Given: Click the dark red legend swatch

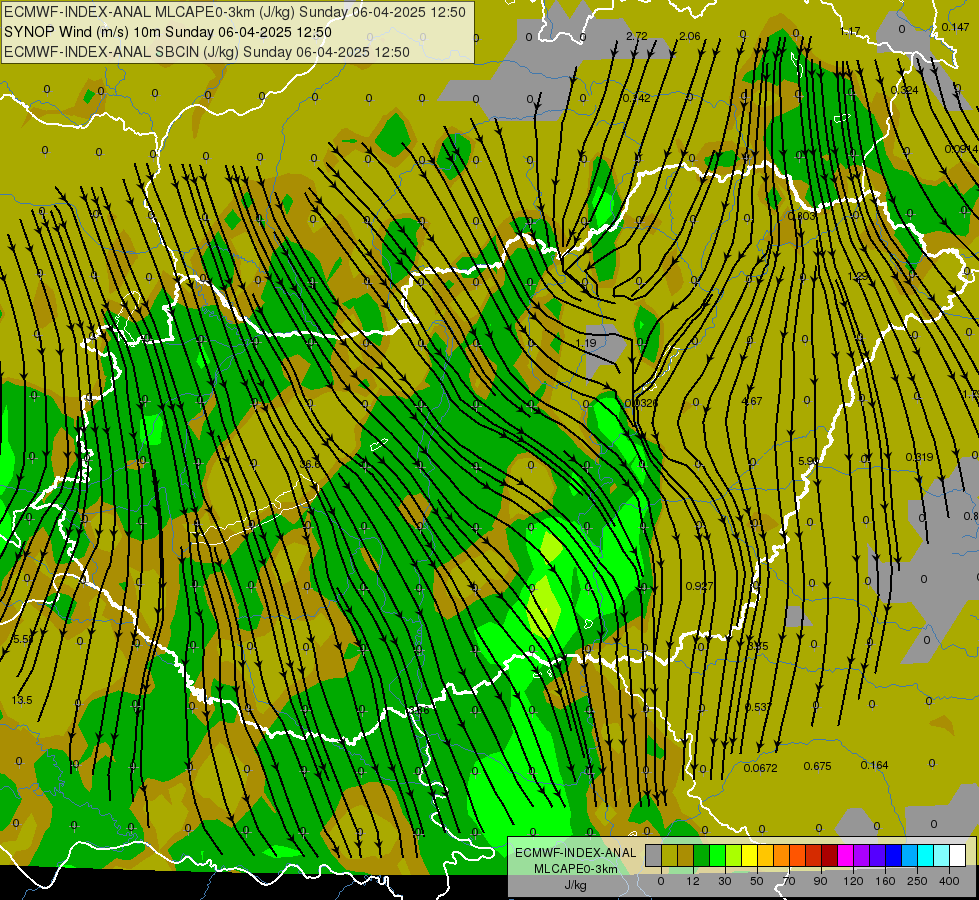Looking at the screenshot, I should click(829, 856).
